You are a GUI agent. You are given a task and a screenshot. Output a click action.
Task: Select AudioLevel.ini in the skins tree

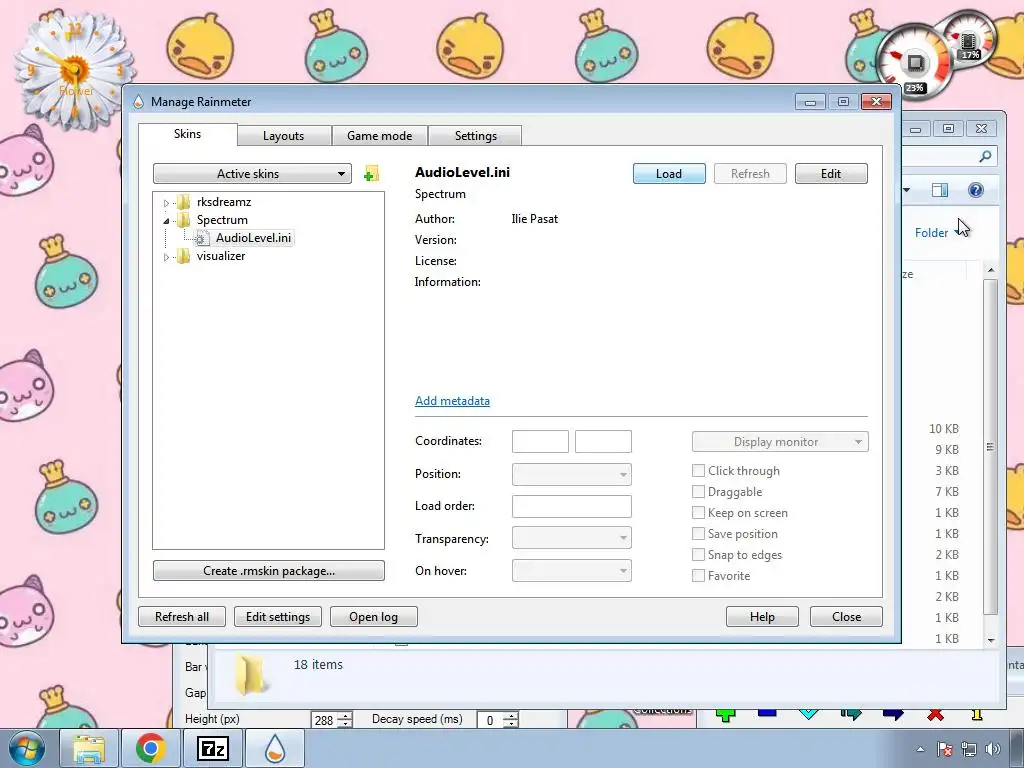(253, 238)
